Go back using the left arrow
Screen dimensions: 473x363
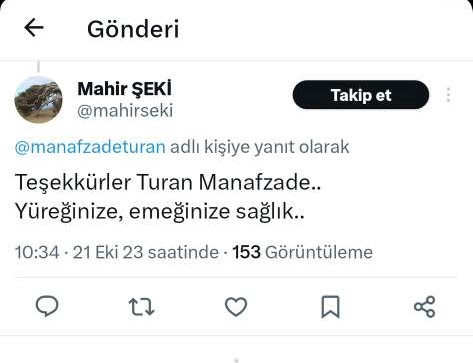click(x=34, y=27)
